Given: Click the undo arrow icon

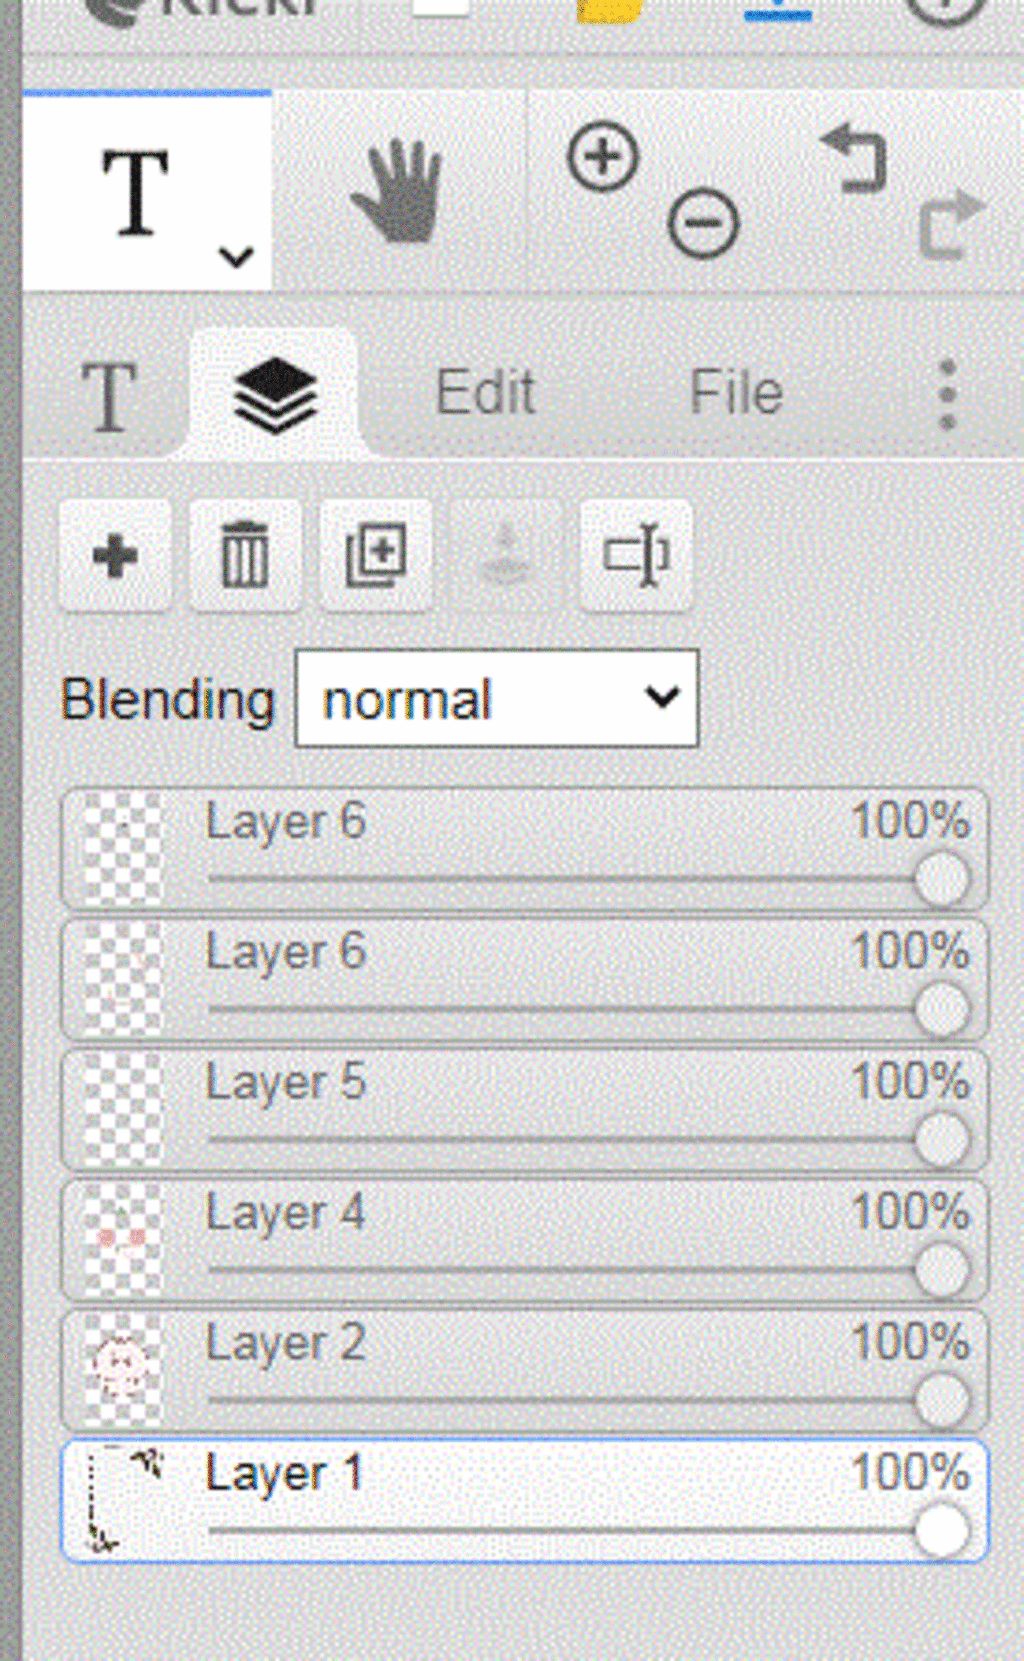Looking at the screenshot, I should pyautogui.click(x=853, y=158).
